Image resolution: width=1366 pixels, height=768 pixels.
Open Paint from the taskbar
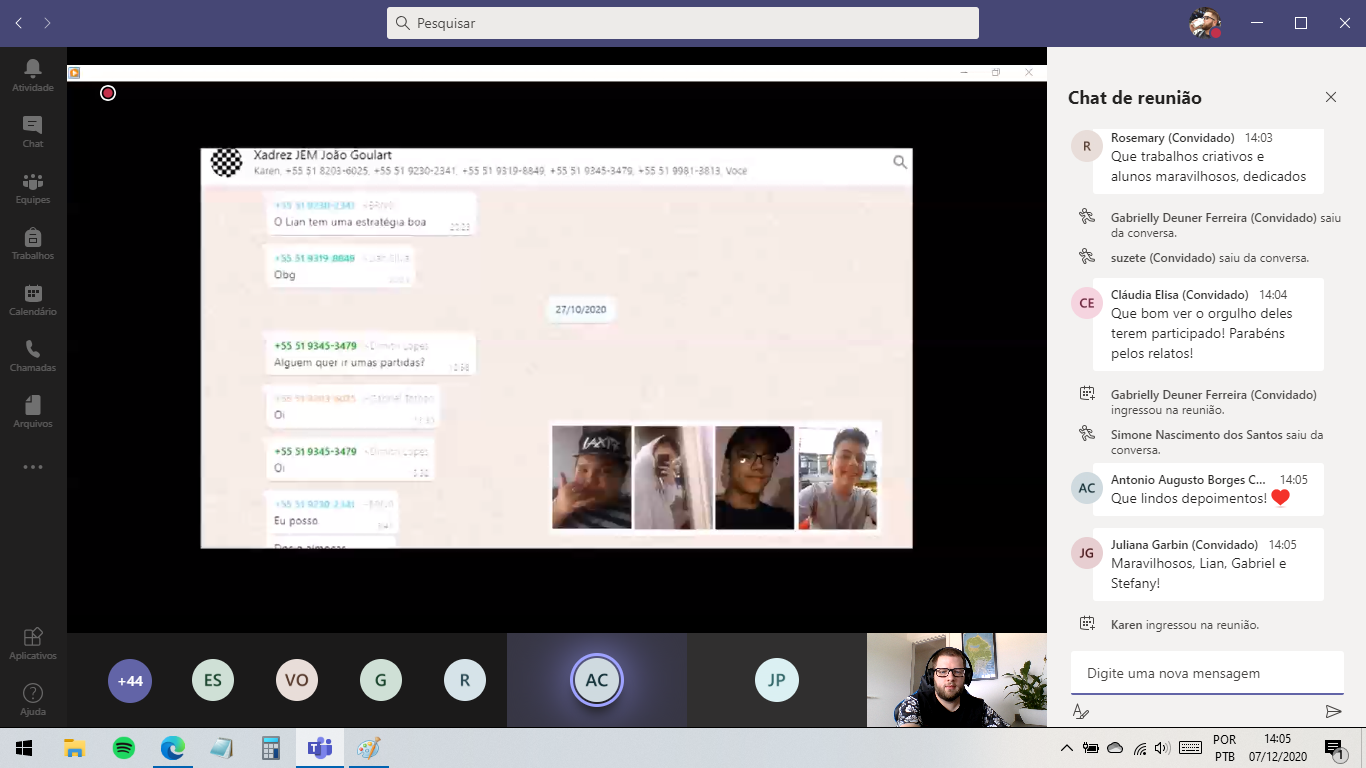369,748
